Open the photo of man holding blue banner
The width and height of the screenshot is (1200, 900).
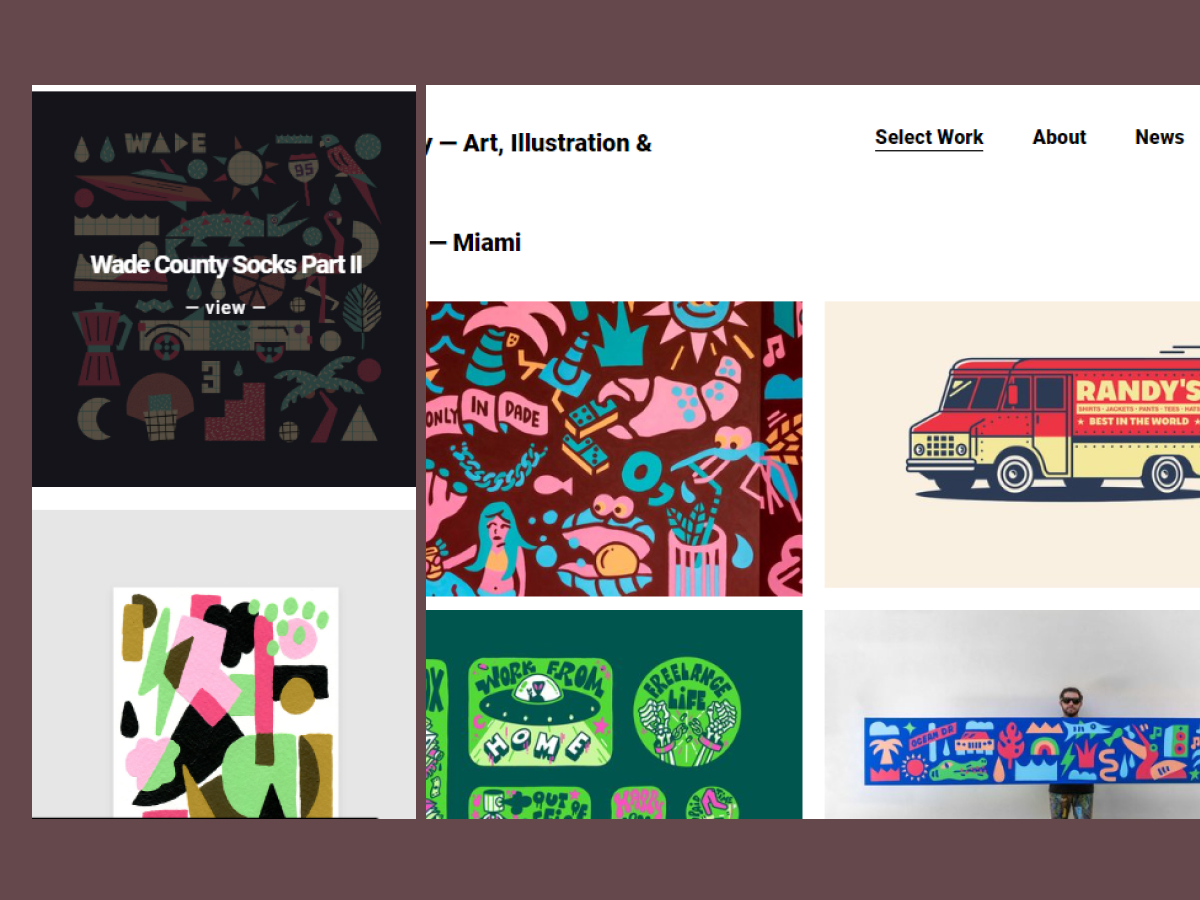click(1012, 714)
